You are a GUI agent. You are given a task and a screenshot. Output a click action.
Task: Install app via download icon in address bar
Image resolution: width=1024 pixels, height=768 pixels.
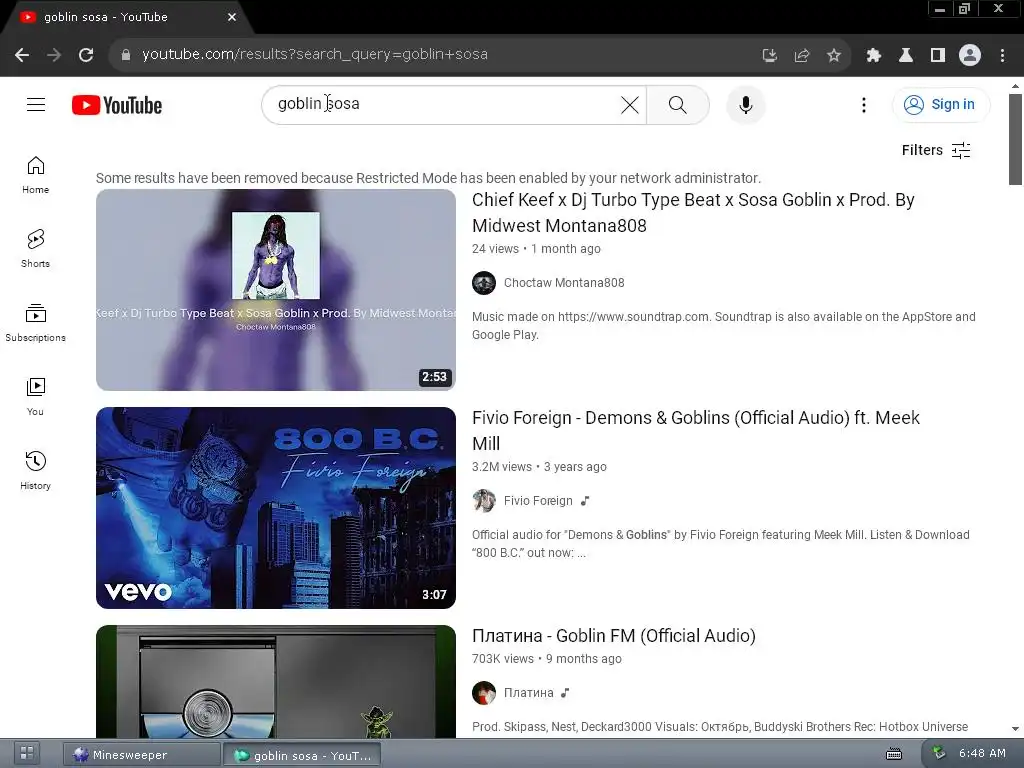[770, 55]
